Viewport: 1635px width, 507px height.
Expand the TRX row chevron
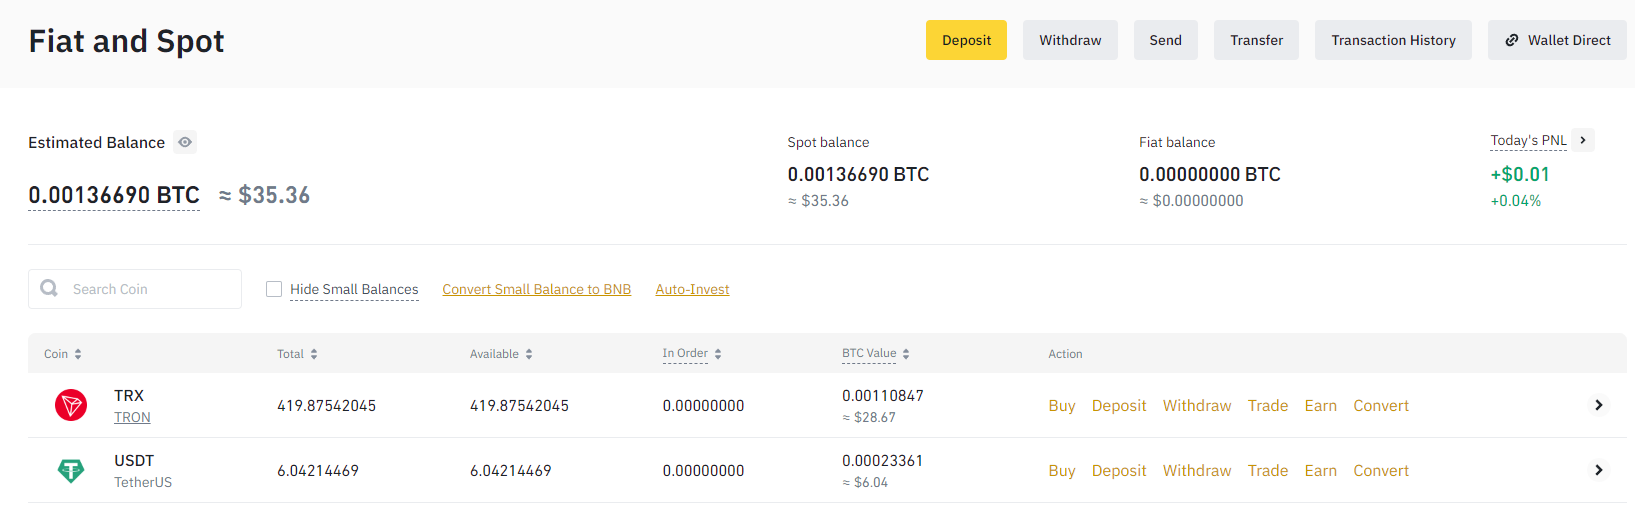(x=1598, y=405)
